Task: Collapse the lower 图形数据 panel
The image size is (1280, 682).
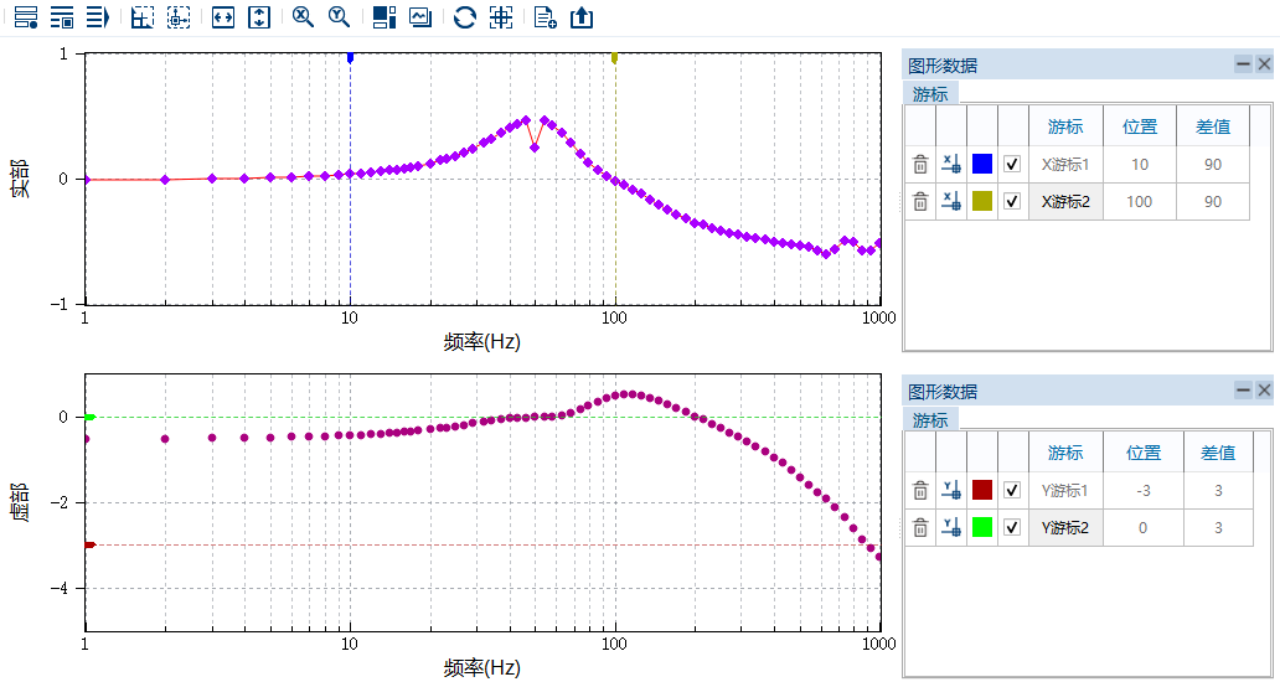Action: pos(1243,390)
